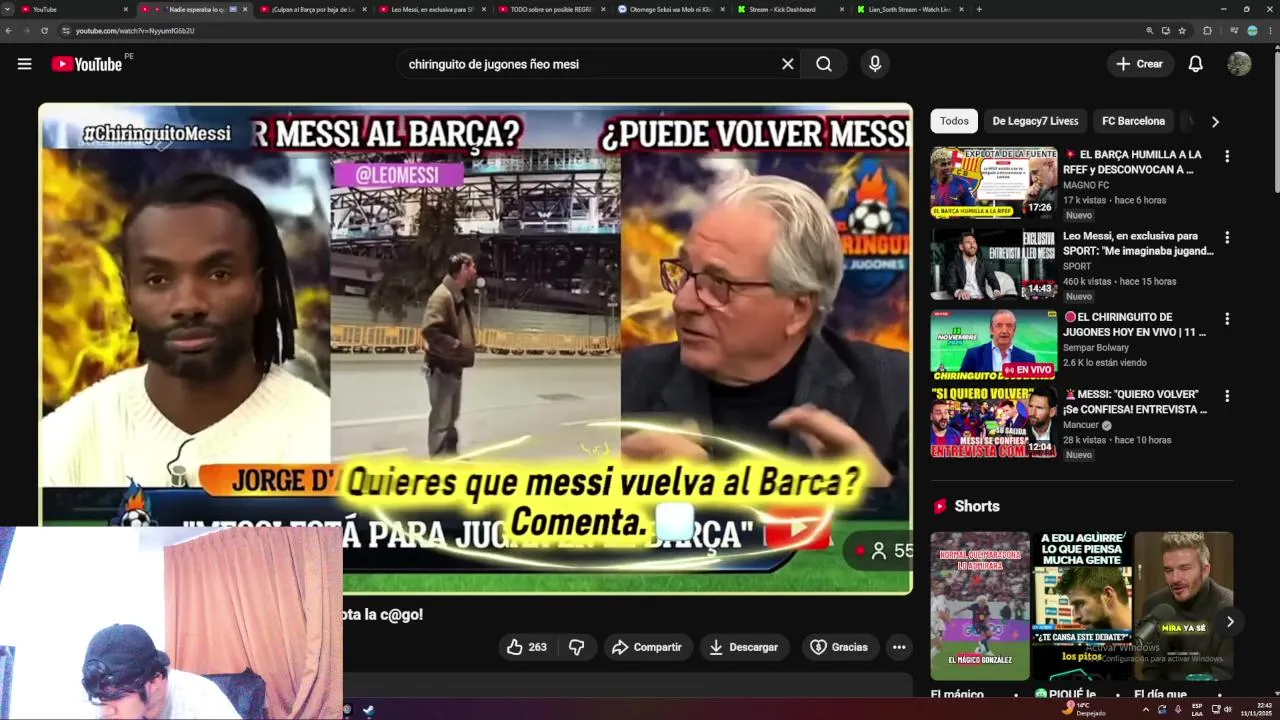Click the Descargar download button
The image size is (1280, 720).
743,647
